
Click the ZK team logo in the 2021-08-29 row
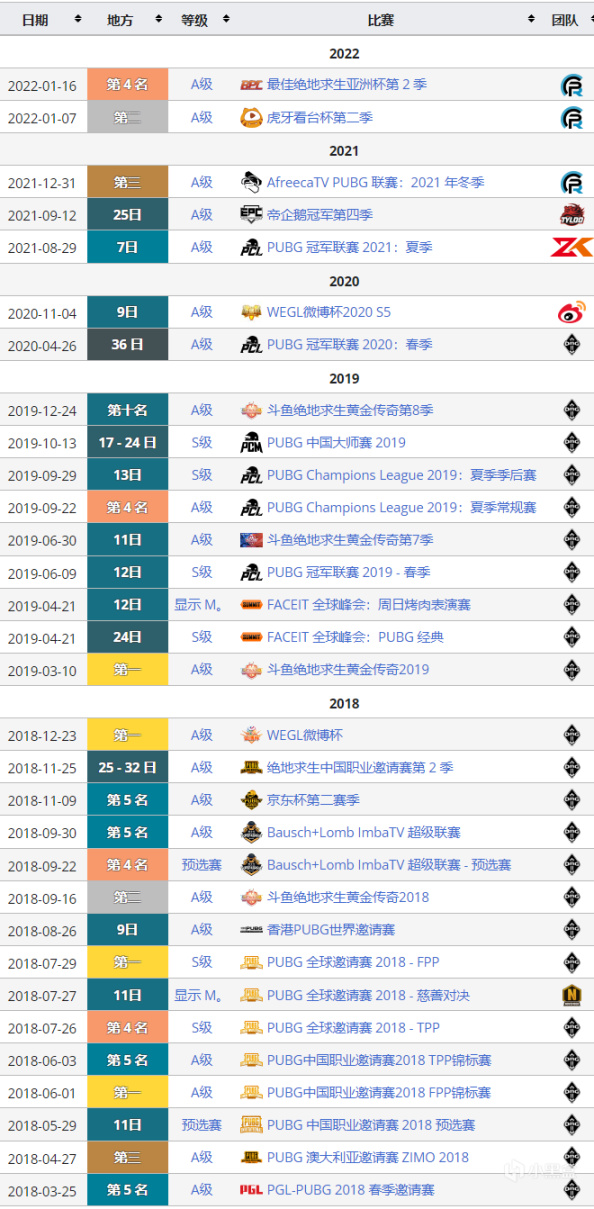pyautogui.click(x=572, y=247)
